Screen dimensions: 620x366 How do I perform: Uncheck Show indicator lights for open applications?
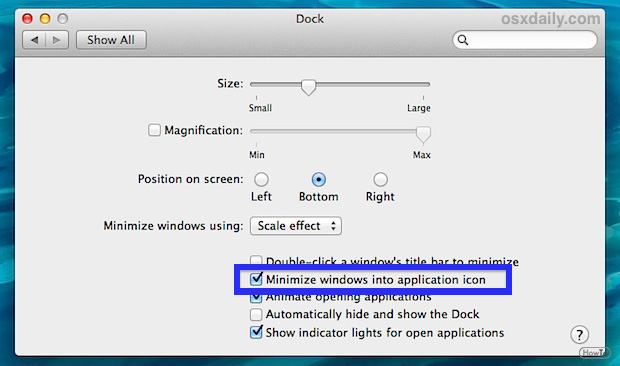pyautogui.click(x=256, y=332)
